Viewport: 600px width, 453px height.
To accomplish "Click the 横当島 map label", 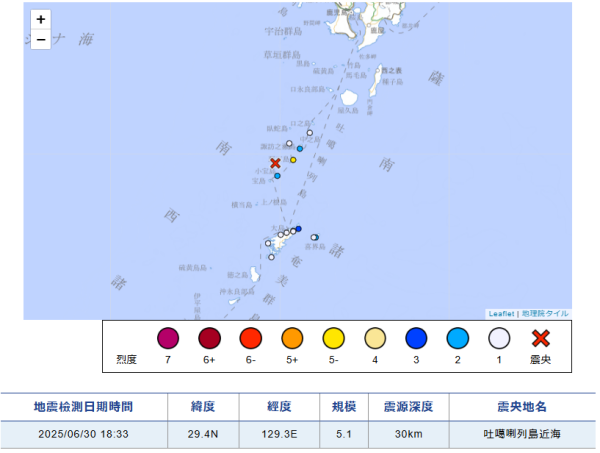I will [x=242, y=205].
